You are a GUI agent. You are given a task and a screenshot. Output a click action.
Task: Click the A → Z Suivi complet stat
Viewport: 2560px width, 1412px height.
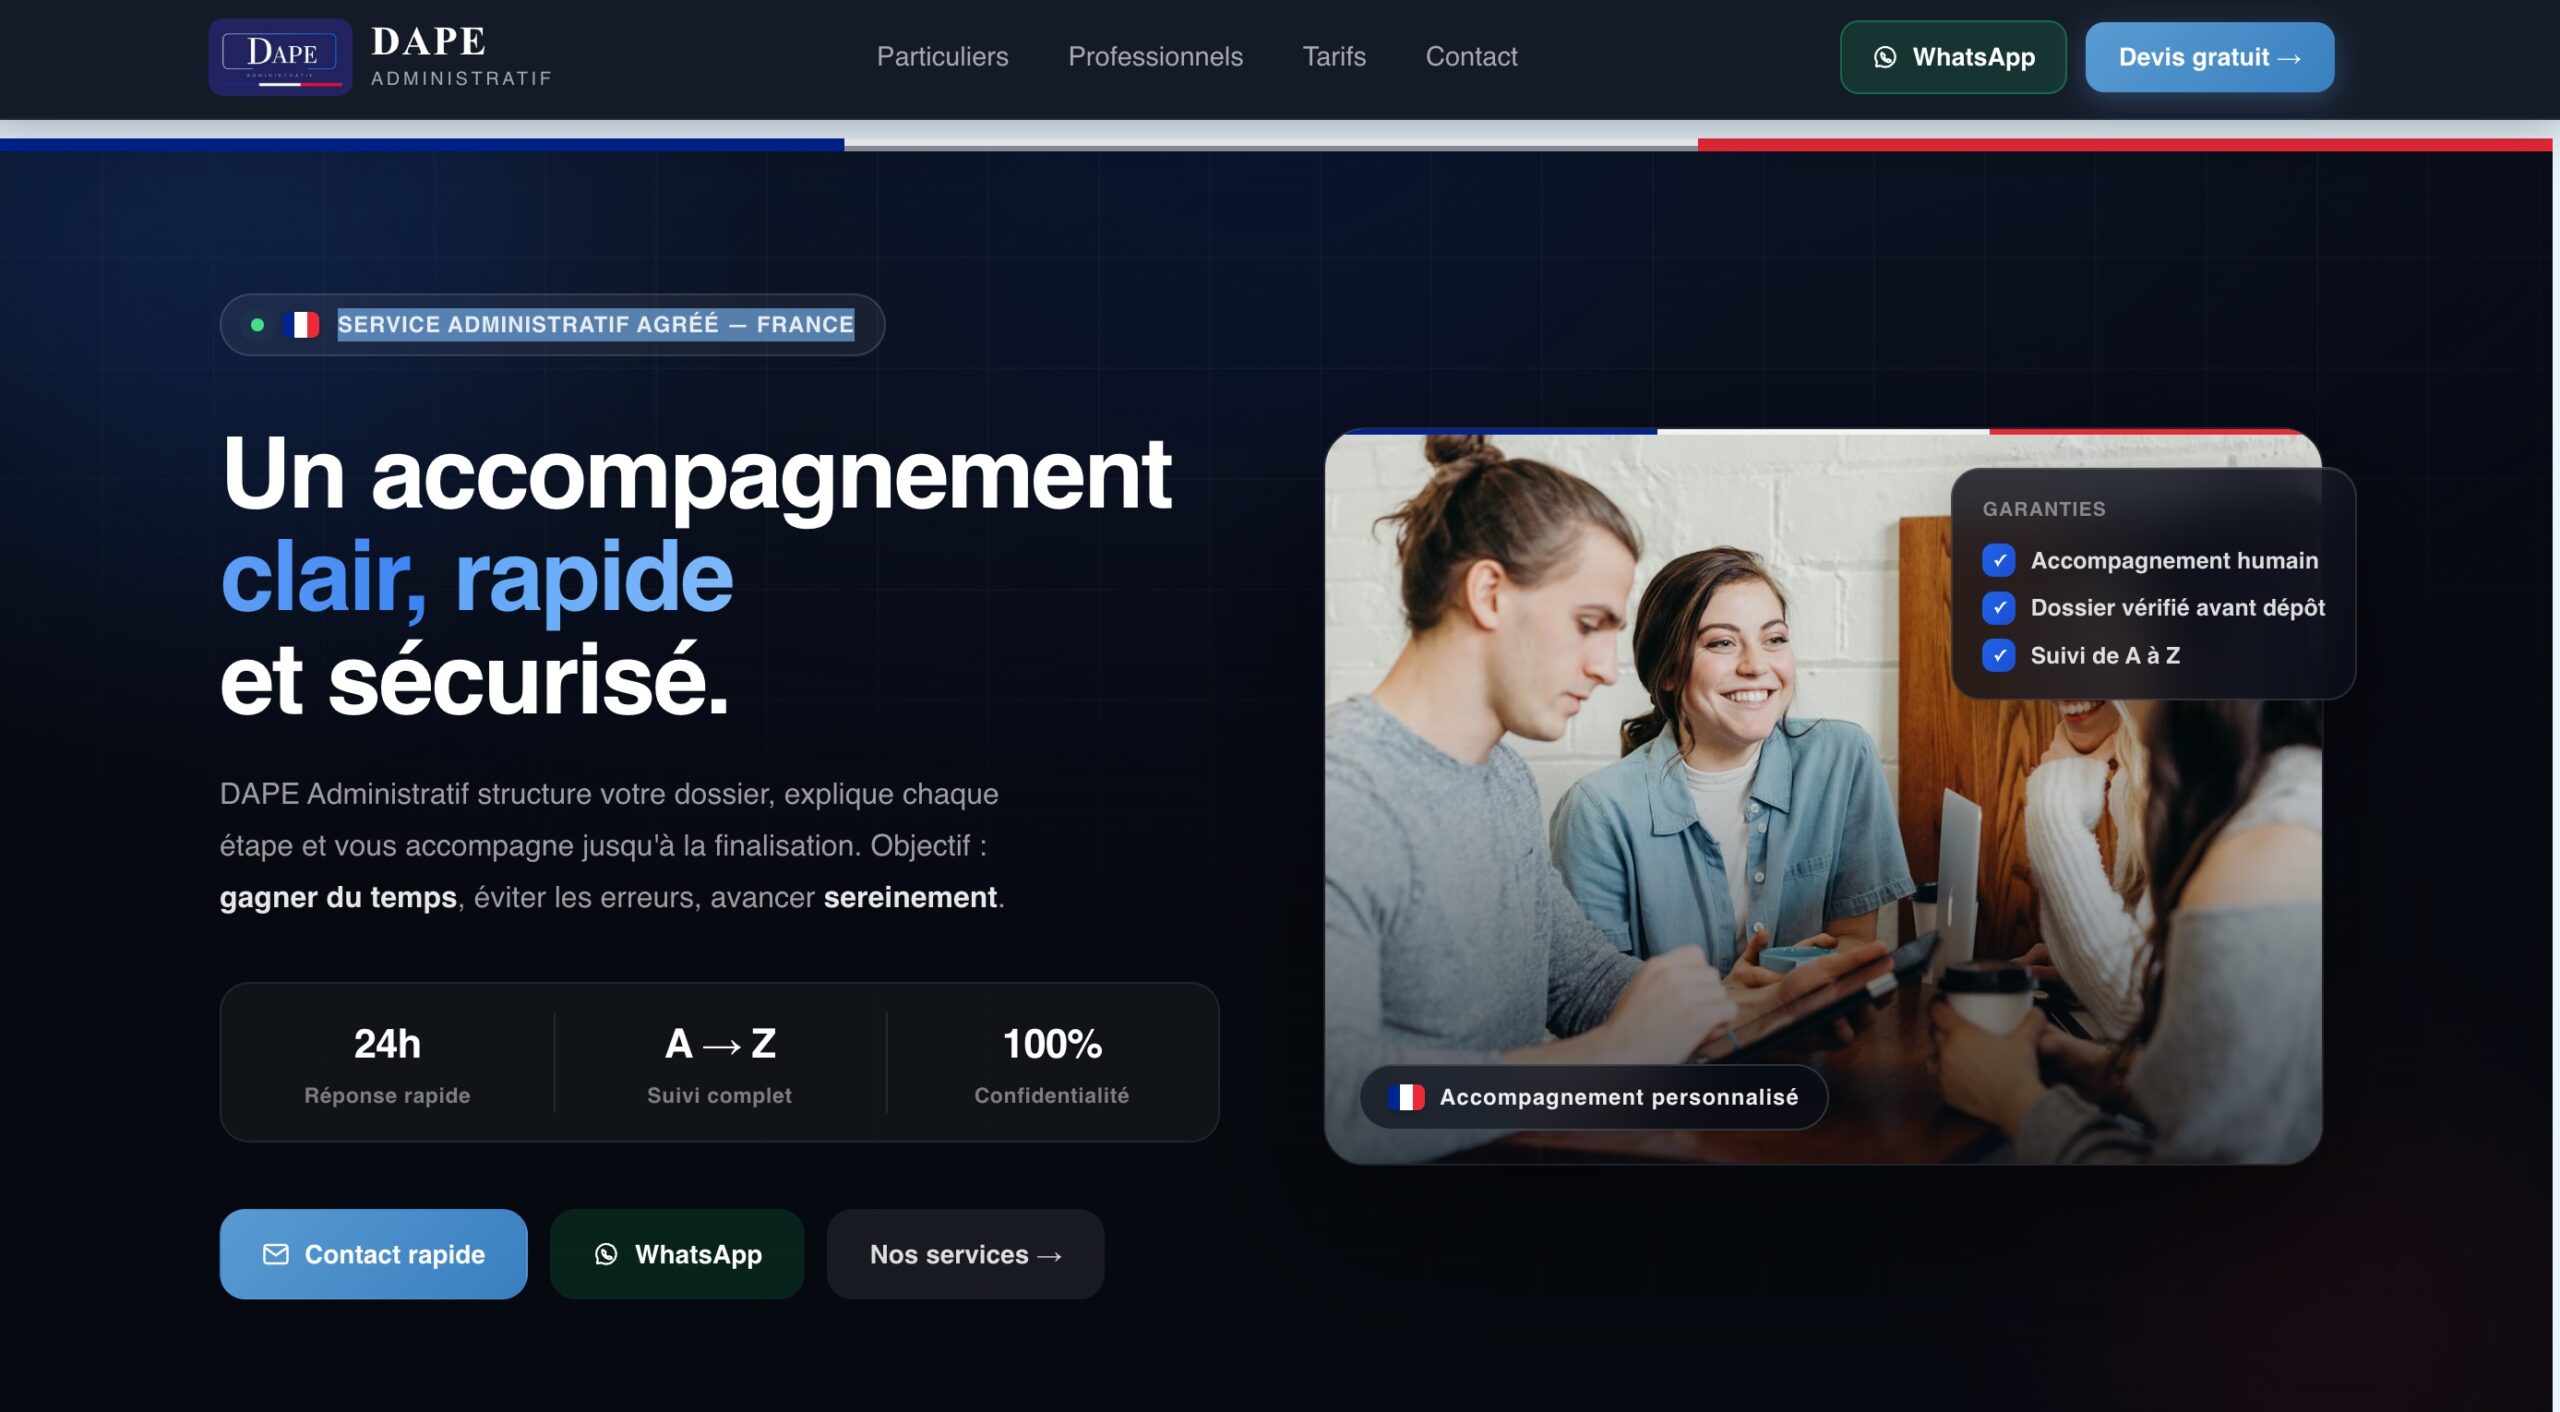click(720, 1064)
